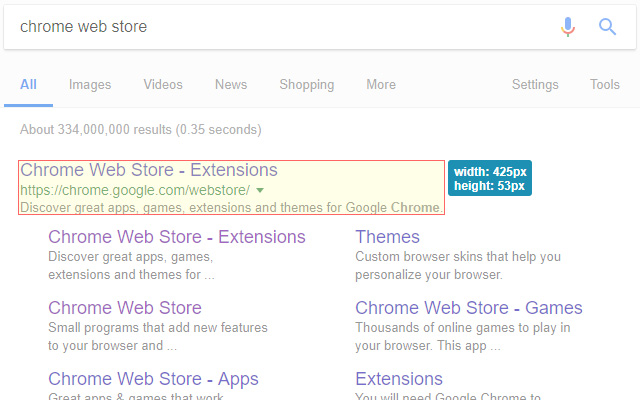Open the Videos results tab
640x400 pixels.
click(163, 85)
